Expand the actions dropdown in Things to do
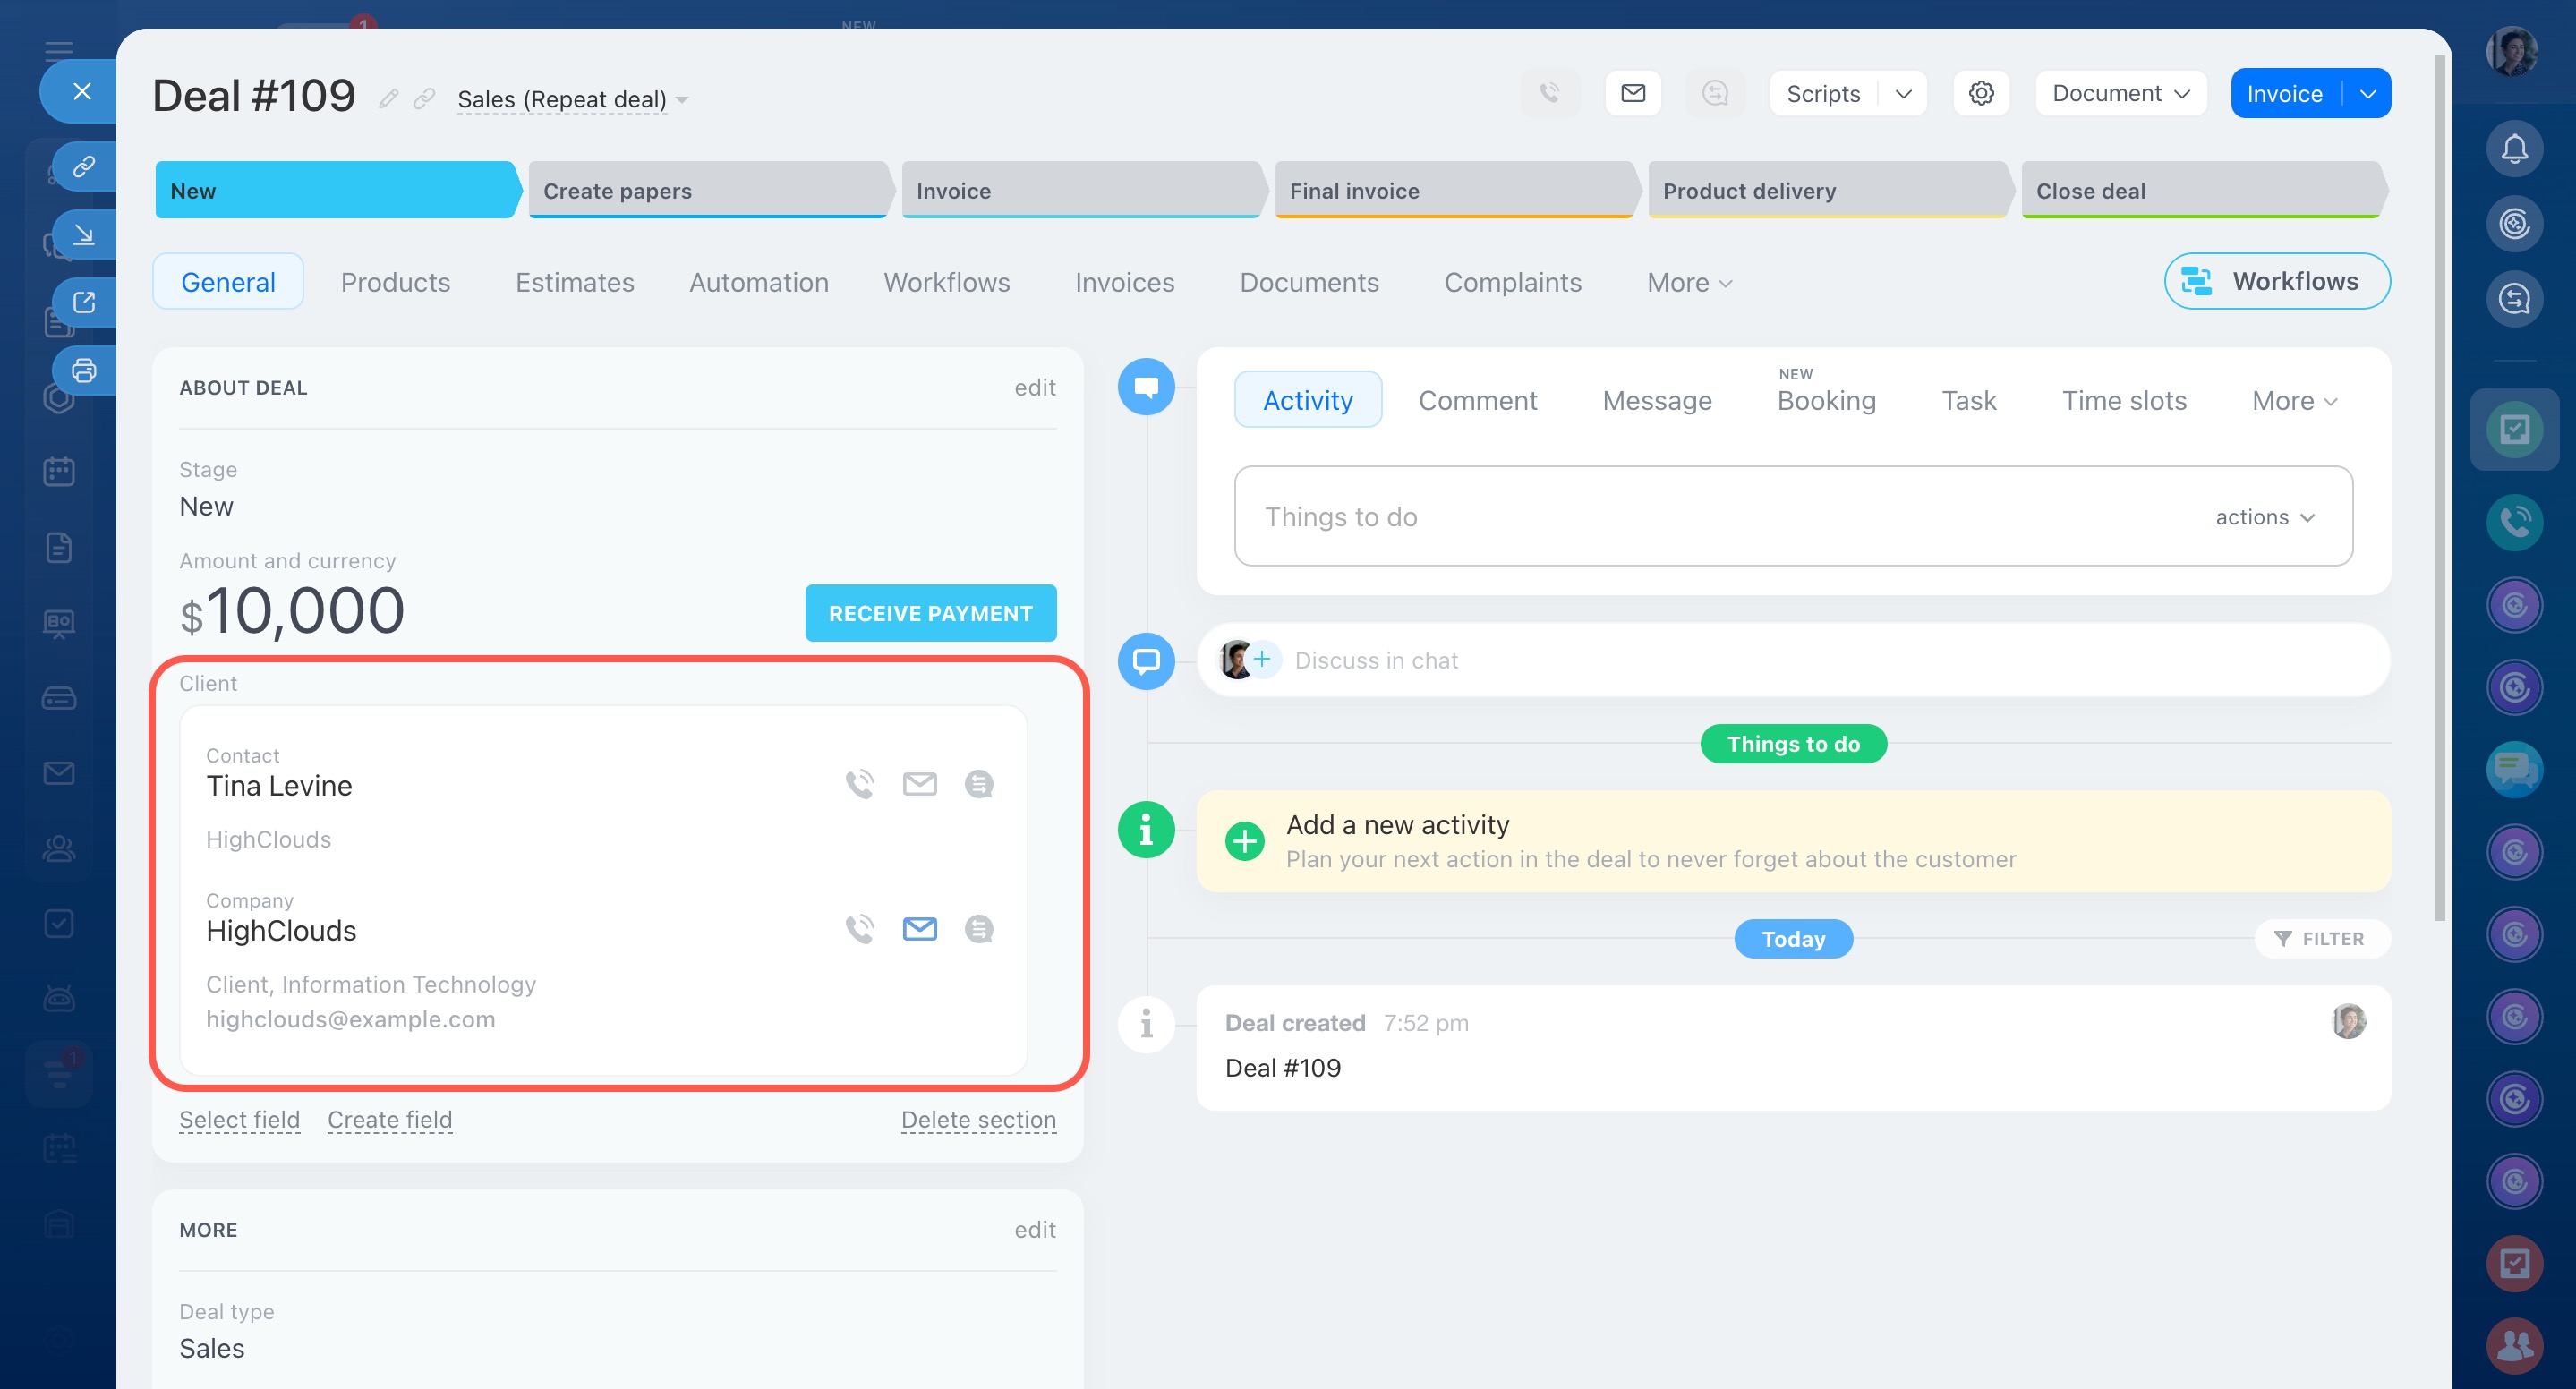The width and height of the screenshot is (2576, 1389). pyautogui.click(x=2265, y=517)
